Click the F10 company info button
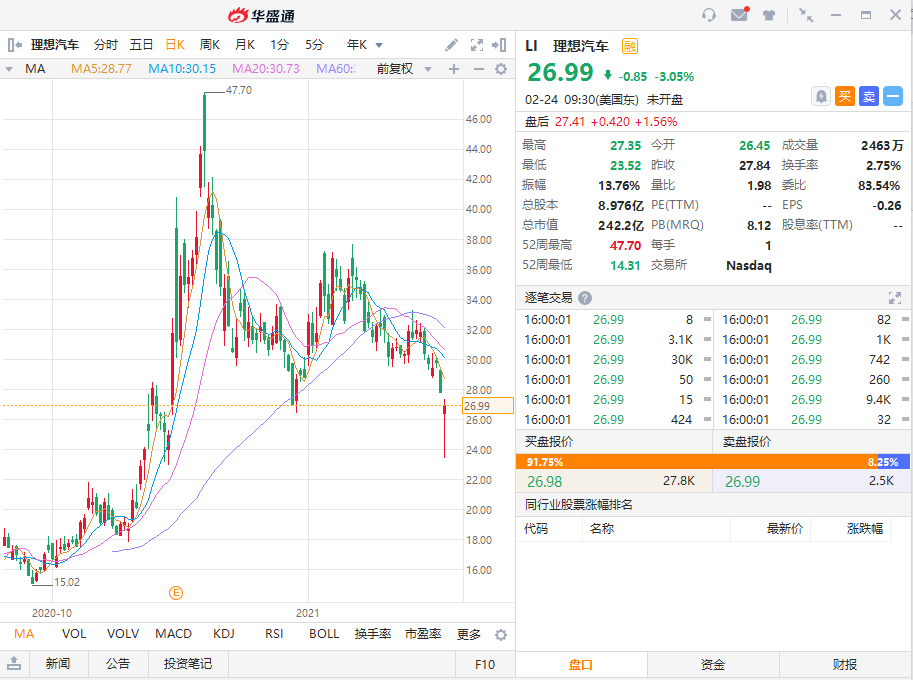Image resolution: width=913 pixels, height=680 pixels. tap(485, 664)
